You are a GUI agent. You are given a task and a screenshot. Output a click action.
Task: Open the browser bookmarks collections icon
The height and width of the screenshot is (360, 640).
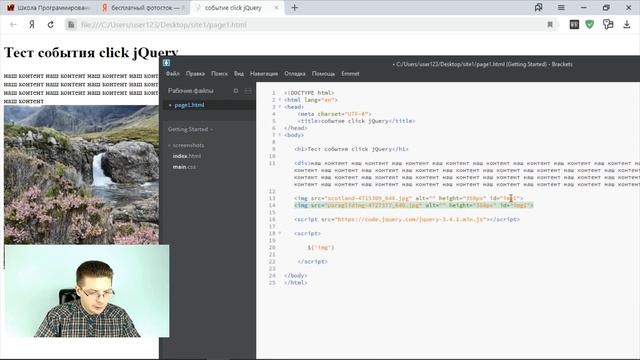pyautogui.click(x=538, y=7)
